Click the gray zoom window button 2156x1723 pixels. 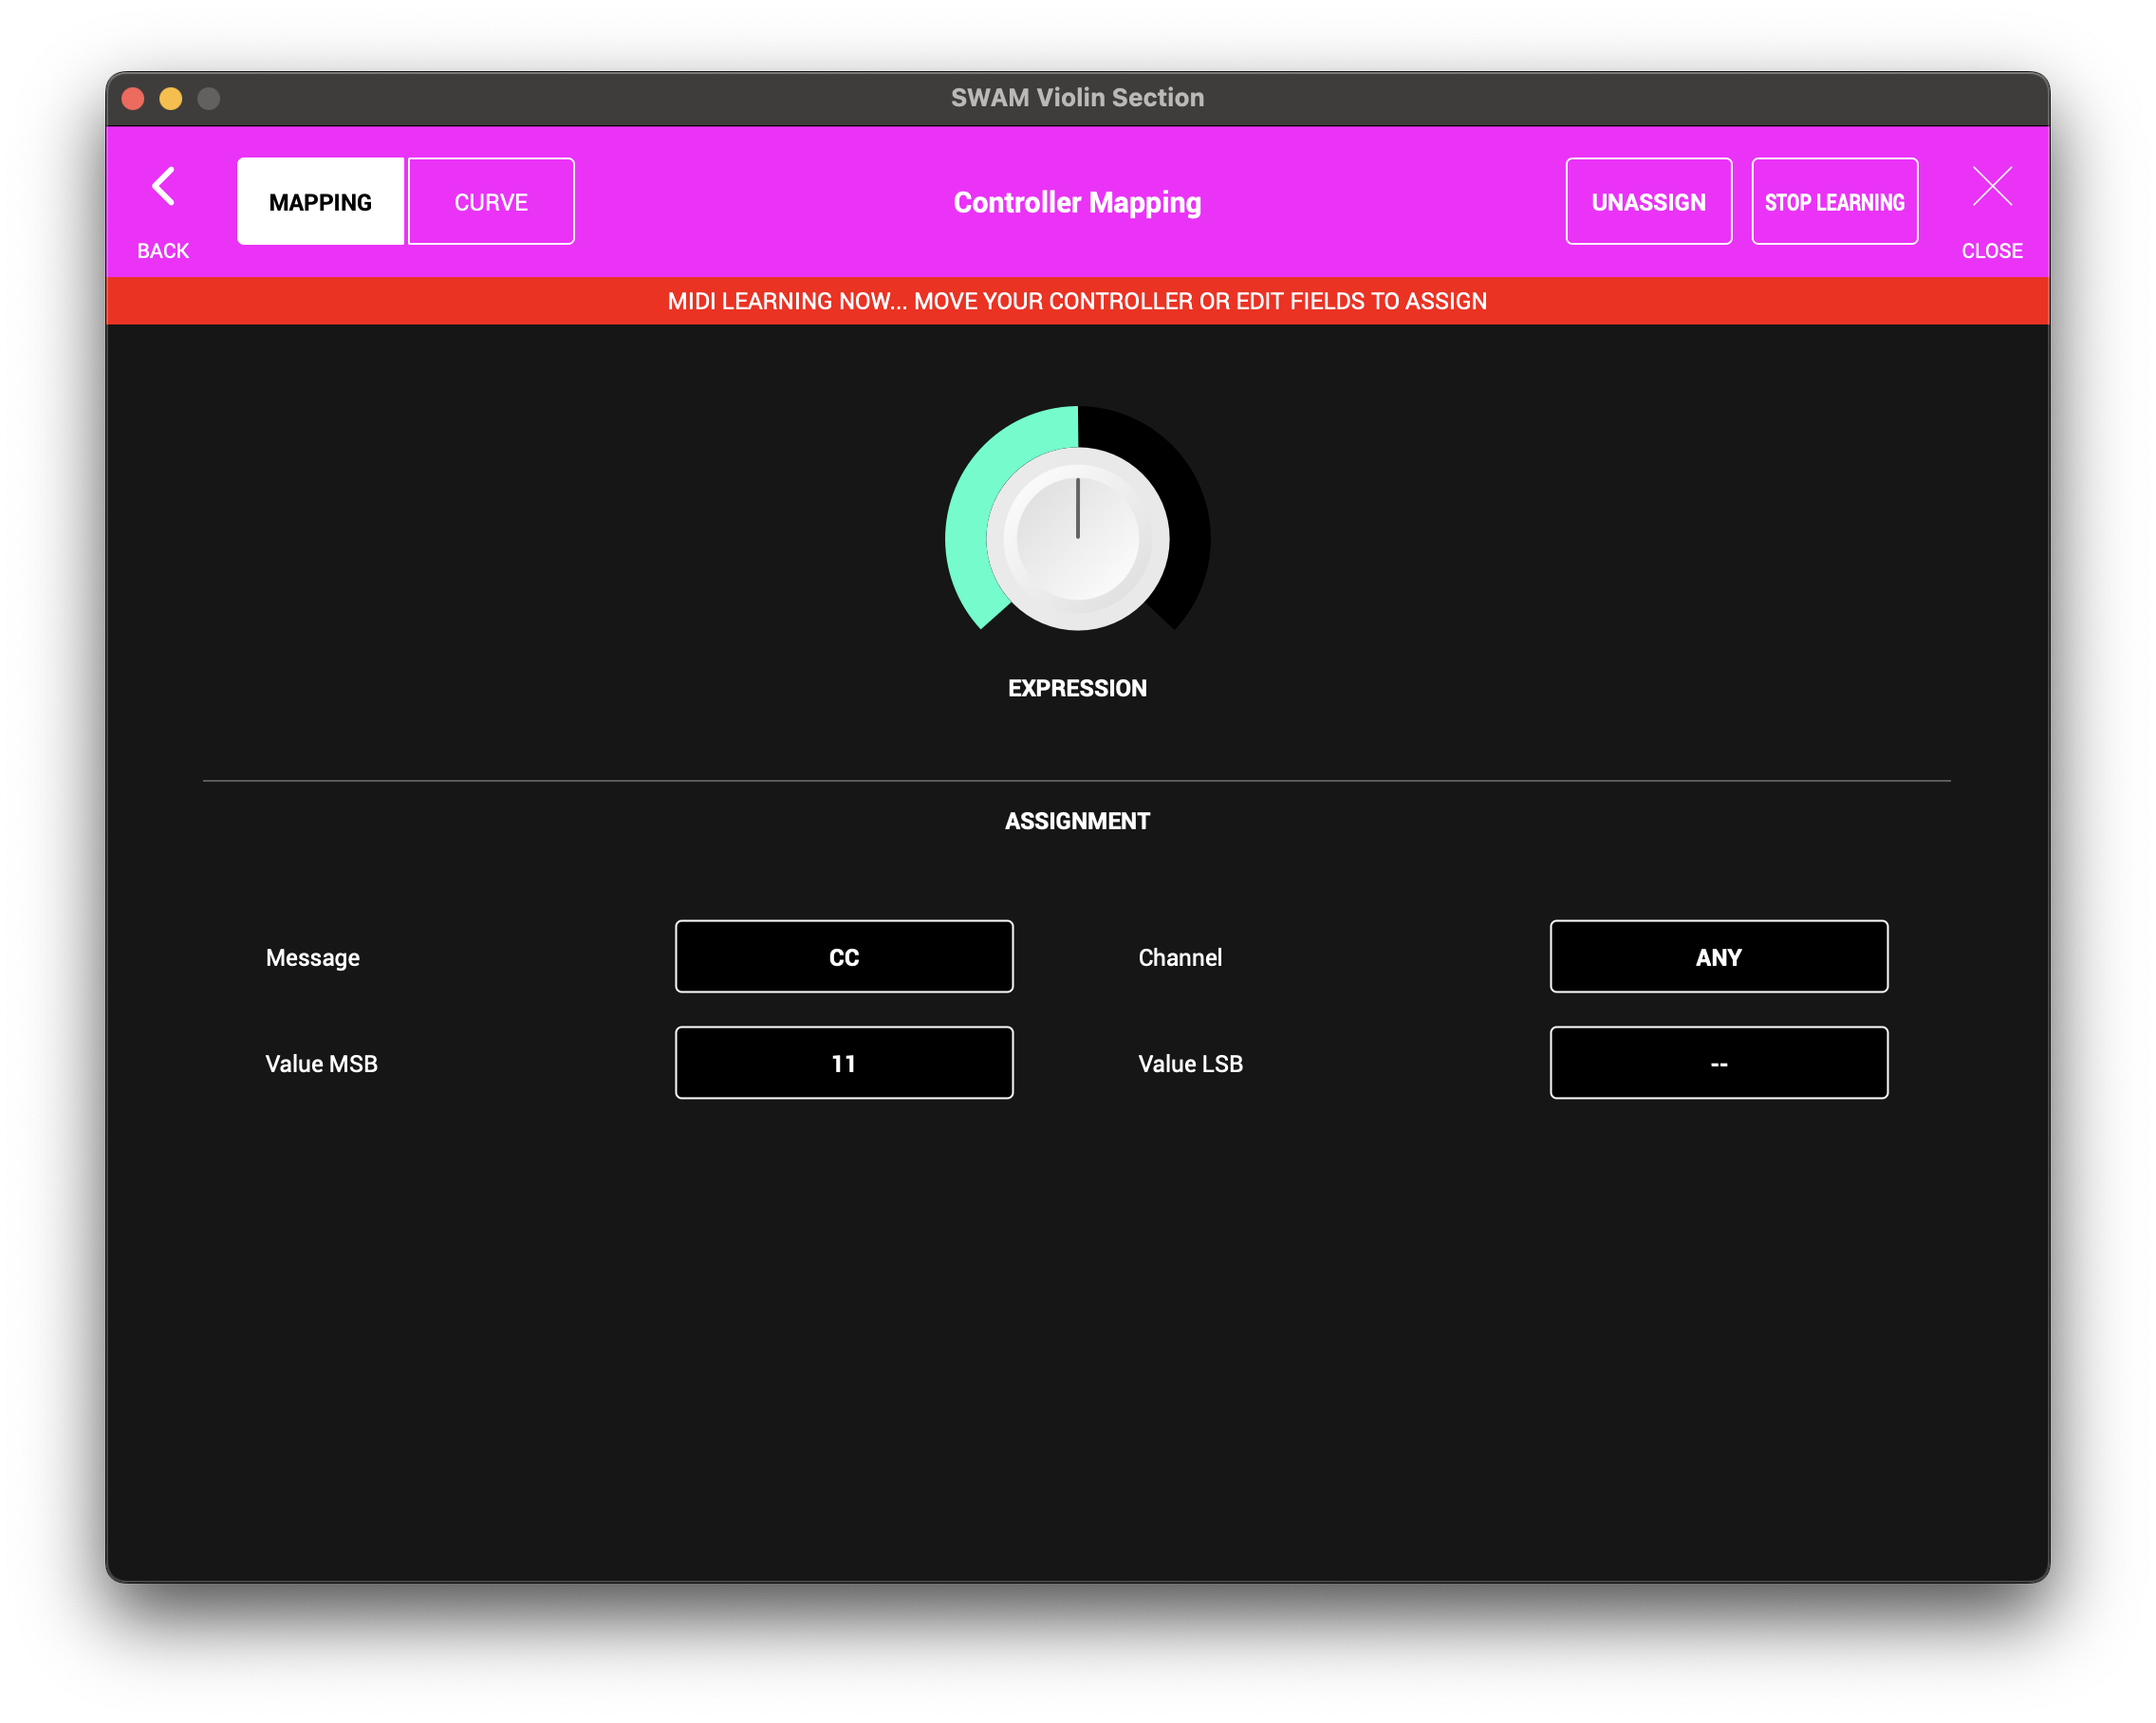click(x=209, y=98)
